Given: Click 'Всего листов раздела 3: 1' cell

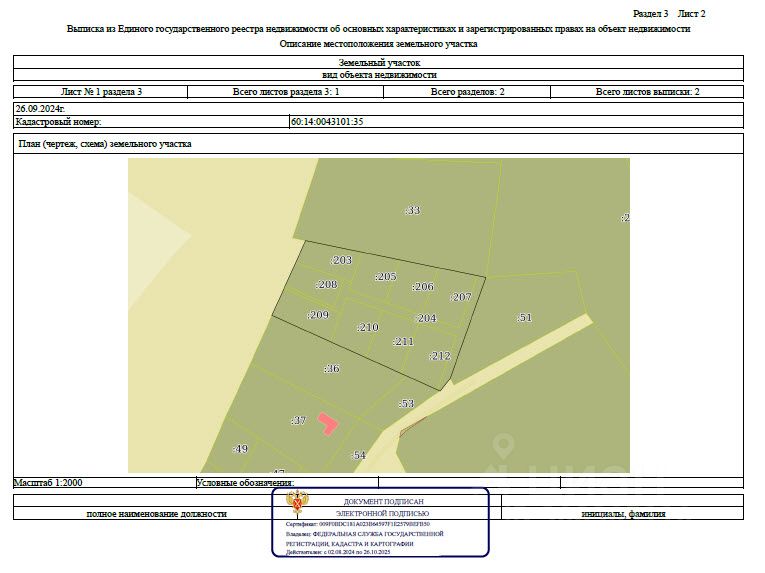Looking at the screenshot, I should (286, 92).
